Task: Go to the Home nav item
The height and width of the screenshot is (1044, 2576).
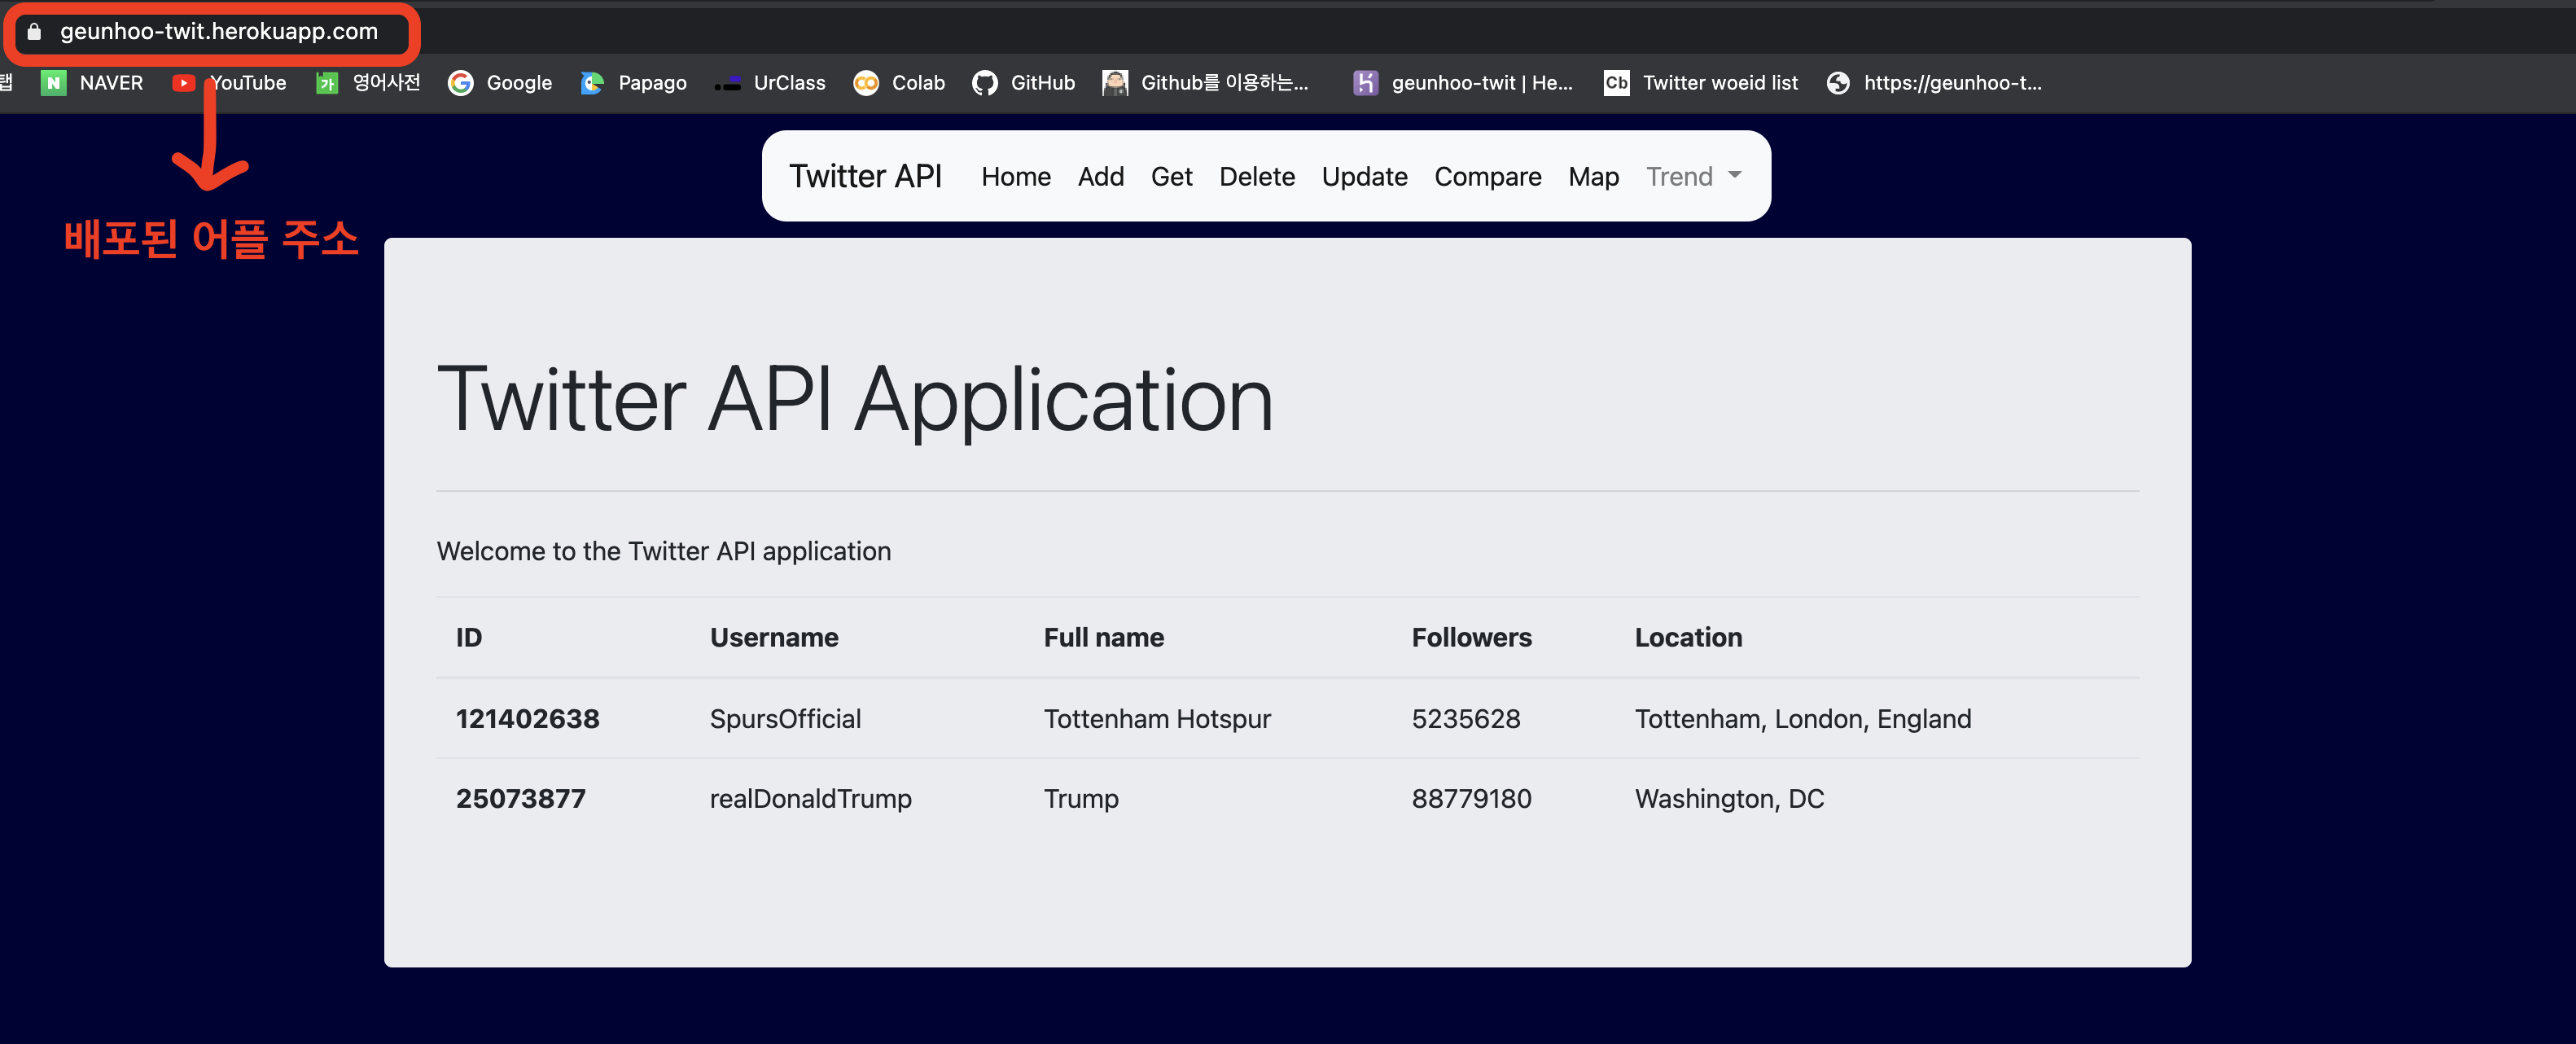Action: (x=1015, y=177)
